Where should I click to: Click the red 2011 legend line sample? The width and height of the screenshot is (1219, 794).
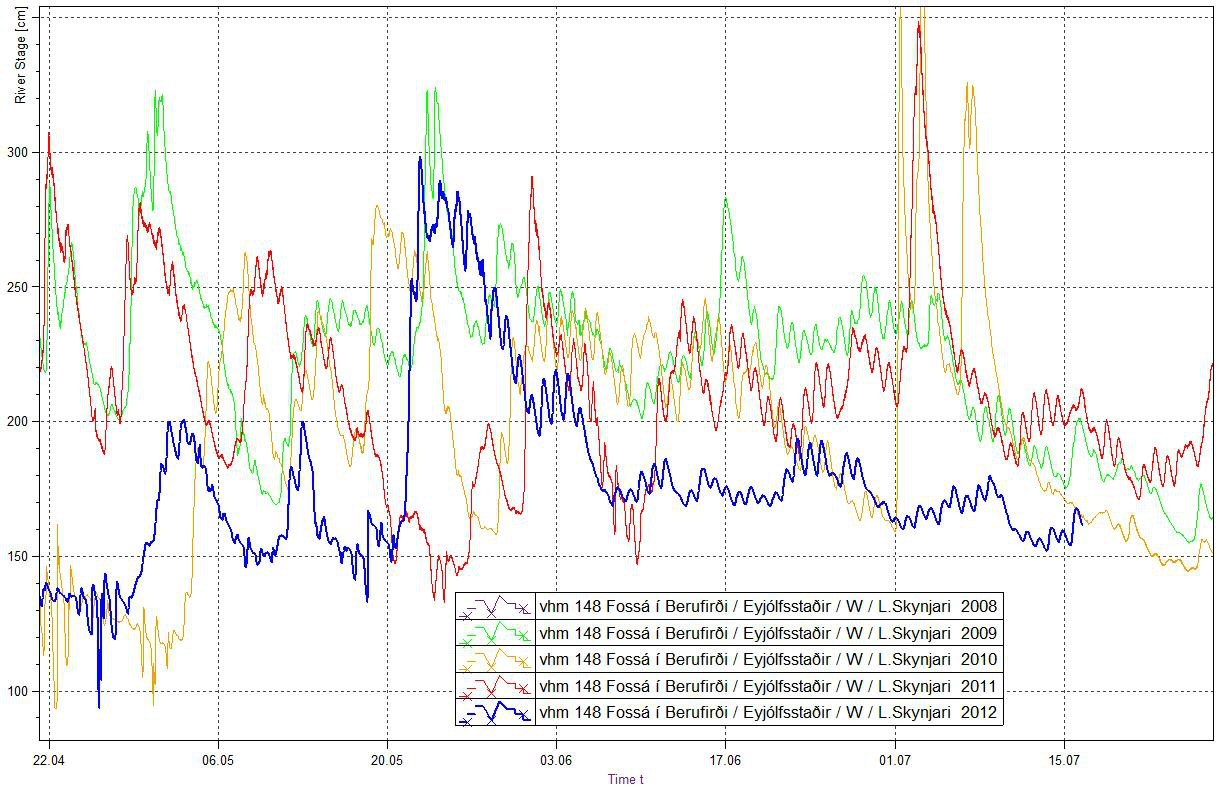click(494, 687)
